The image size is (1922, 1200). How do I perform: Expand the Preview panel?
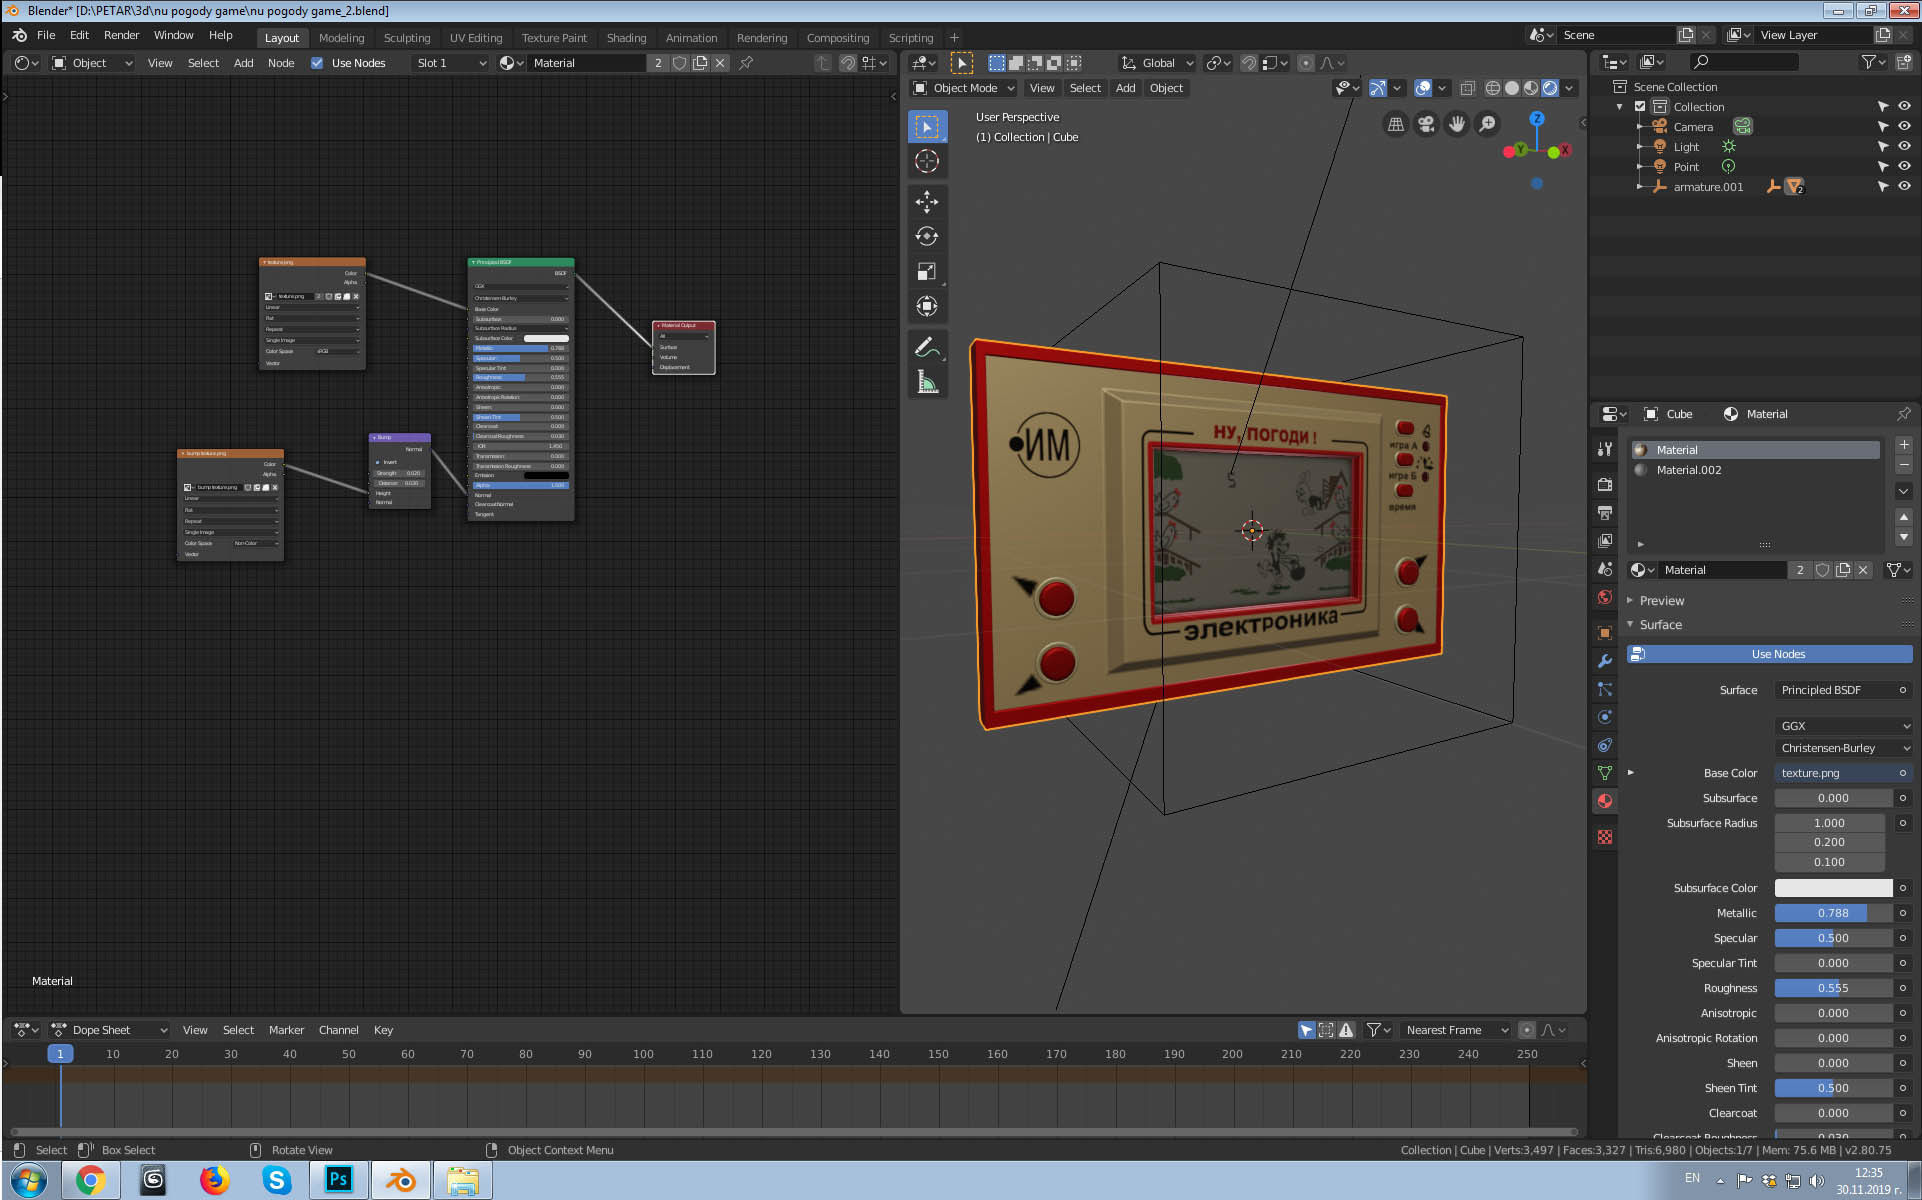click(x=1661, y=601)
